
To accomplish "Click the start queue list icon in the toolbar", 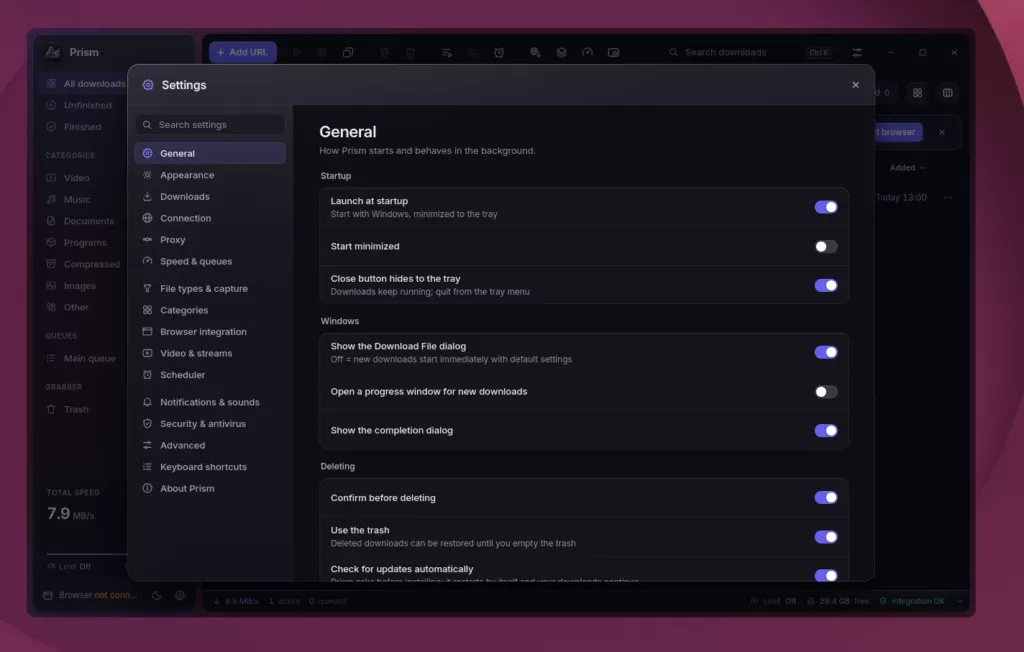I will [x=447, y=52].
